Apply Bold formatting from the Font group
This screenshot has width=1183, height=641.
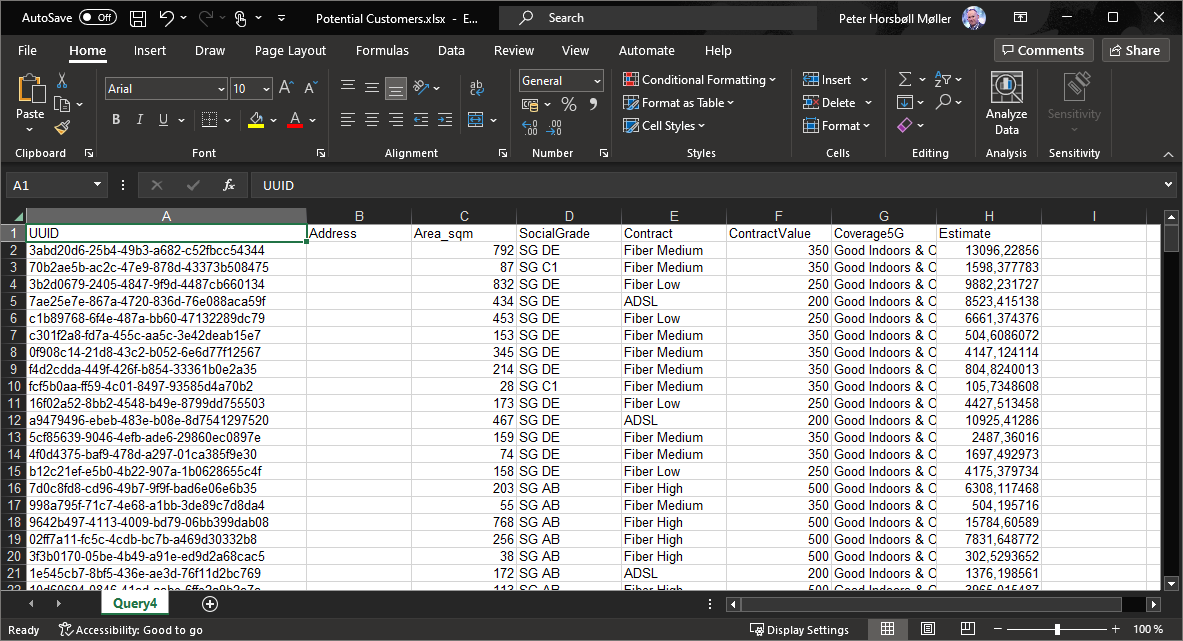[x=115, y=119]
